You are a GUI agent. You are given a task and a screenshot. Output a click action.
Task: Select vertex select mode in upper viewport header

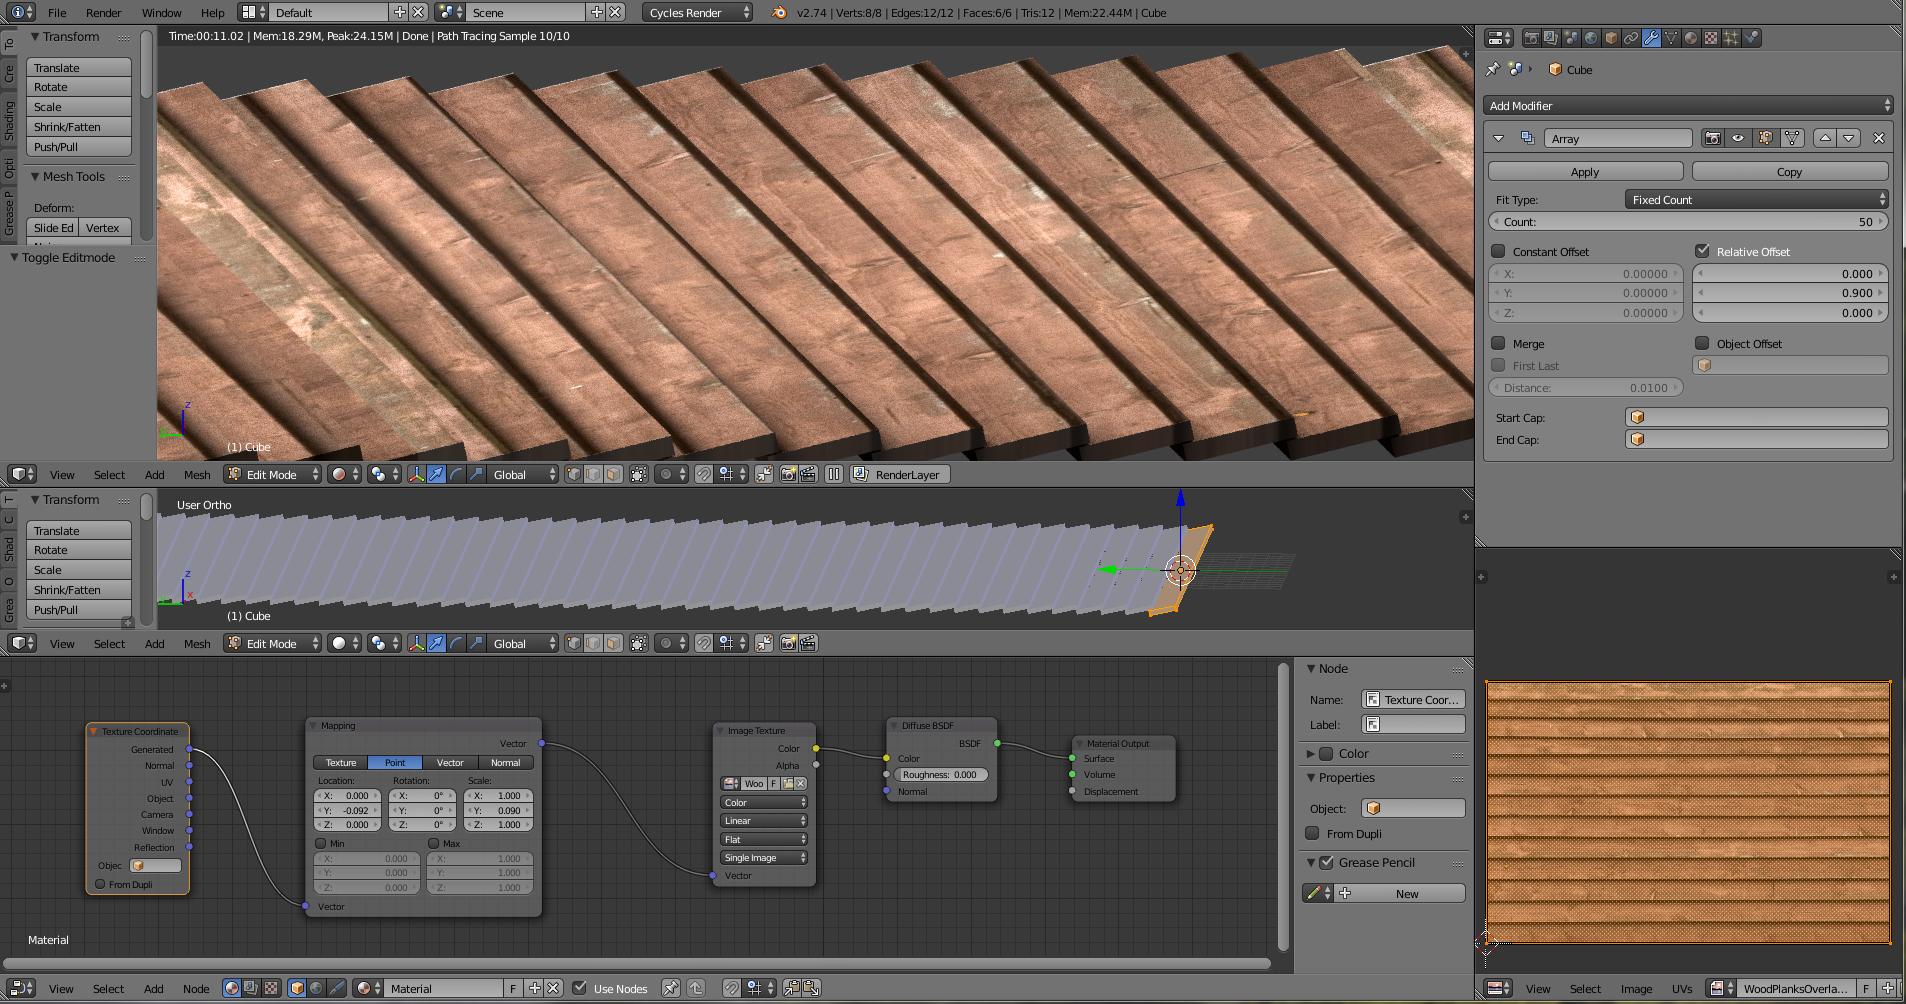pyautogui.click(x=573, y=474)
